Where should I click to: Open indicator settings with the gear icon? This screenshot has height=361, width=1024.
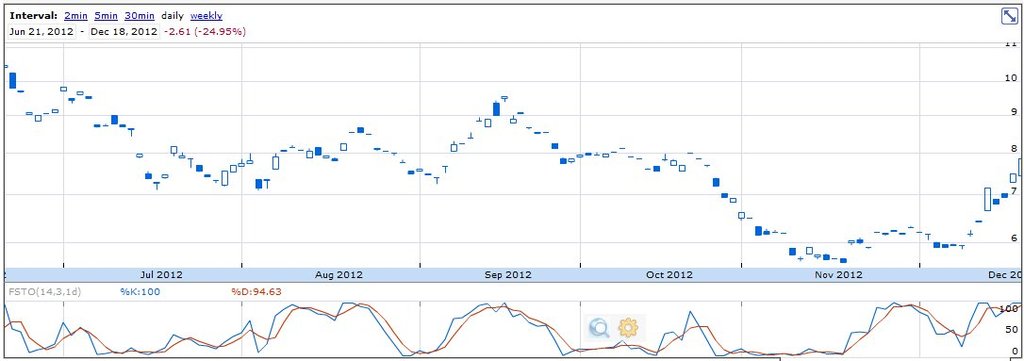(628, 326)
